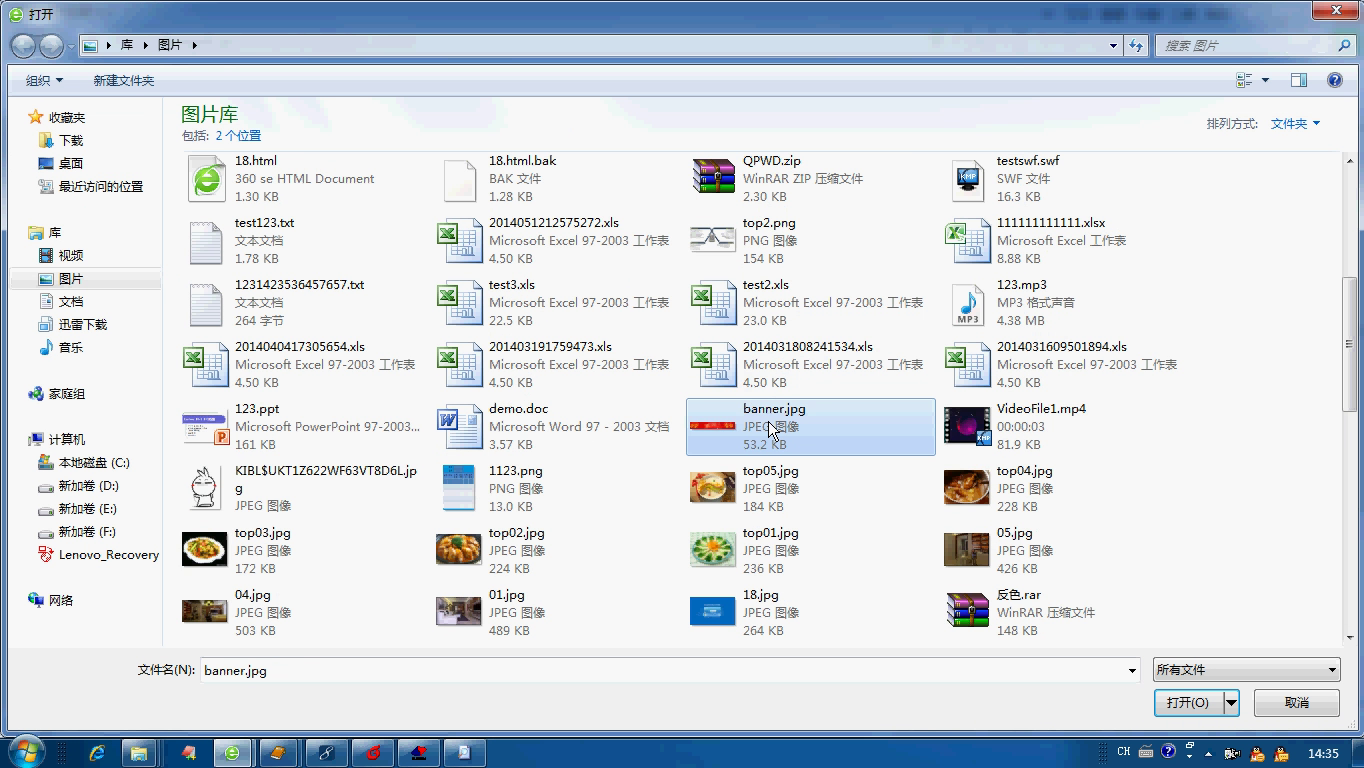Select the top03.jpg thumbnail
This screenshot has width=1364, height=768.
click(205, 550)
